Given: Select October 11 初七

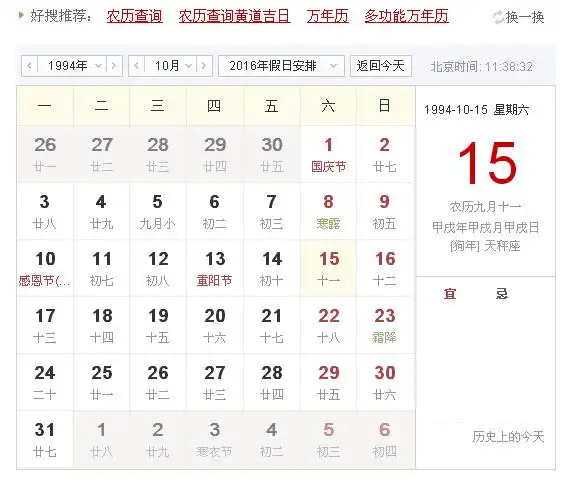Looking at the screenshot, I should point(102,269).
